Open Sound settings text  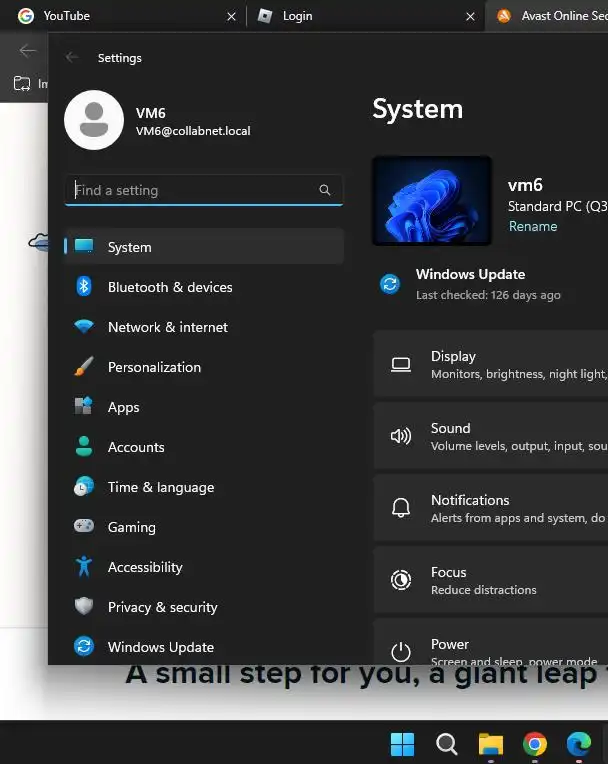[451, 428]
